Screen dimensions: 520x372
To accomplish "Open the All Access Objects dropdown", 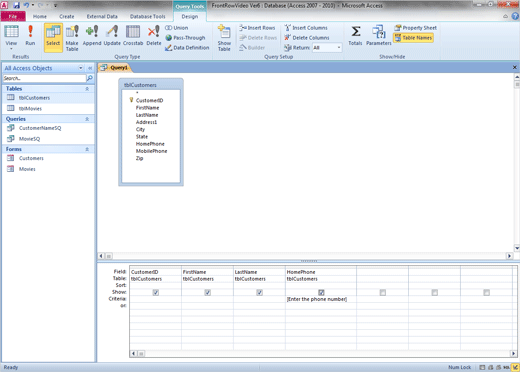I will 81,68.
